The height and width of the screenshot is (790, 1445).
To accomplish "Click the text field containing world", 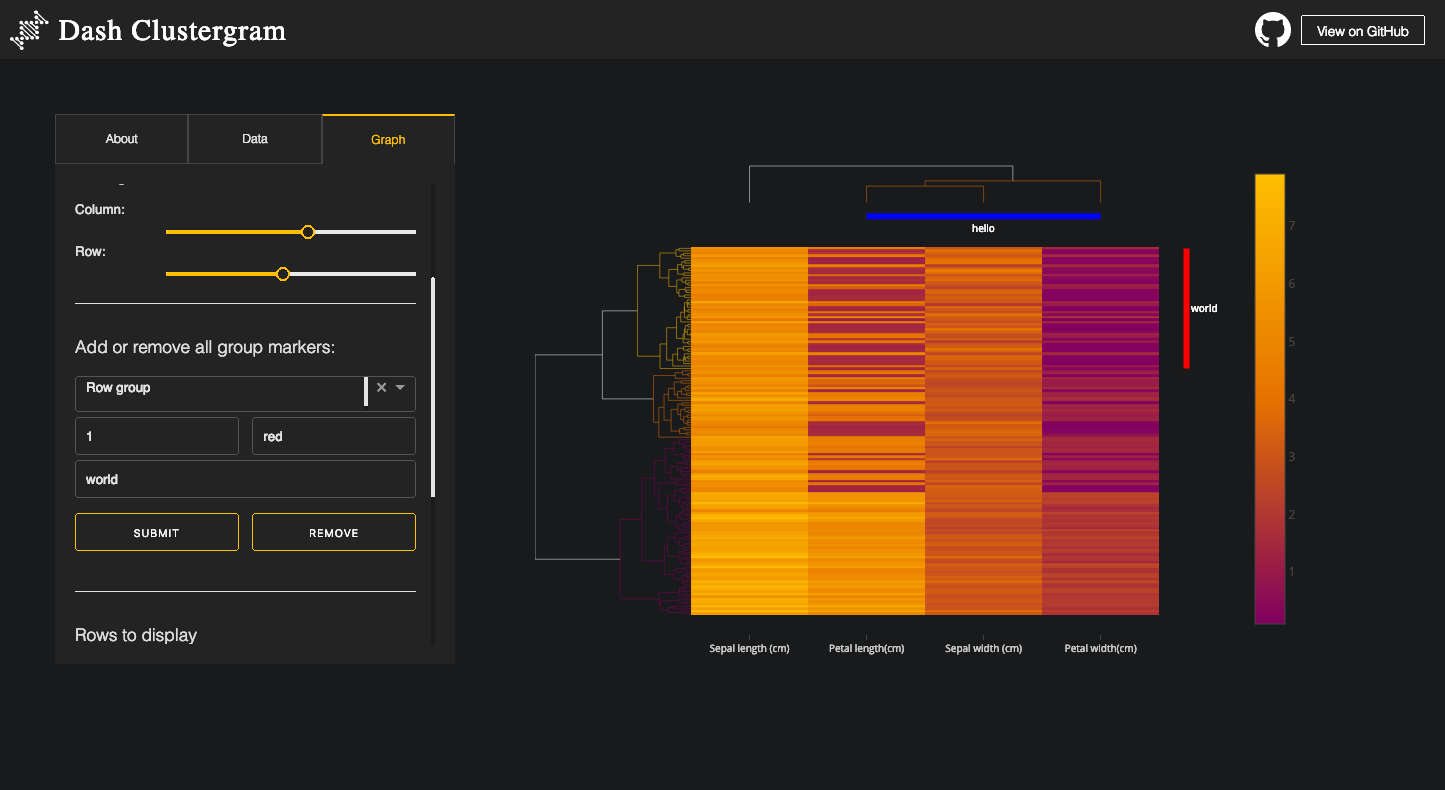I will pyautogui.click(x=245, y=478).
